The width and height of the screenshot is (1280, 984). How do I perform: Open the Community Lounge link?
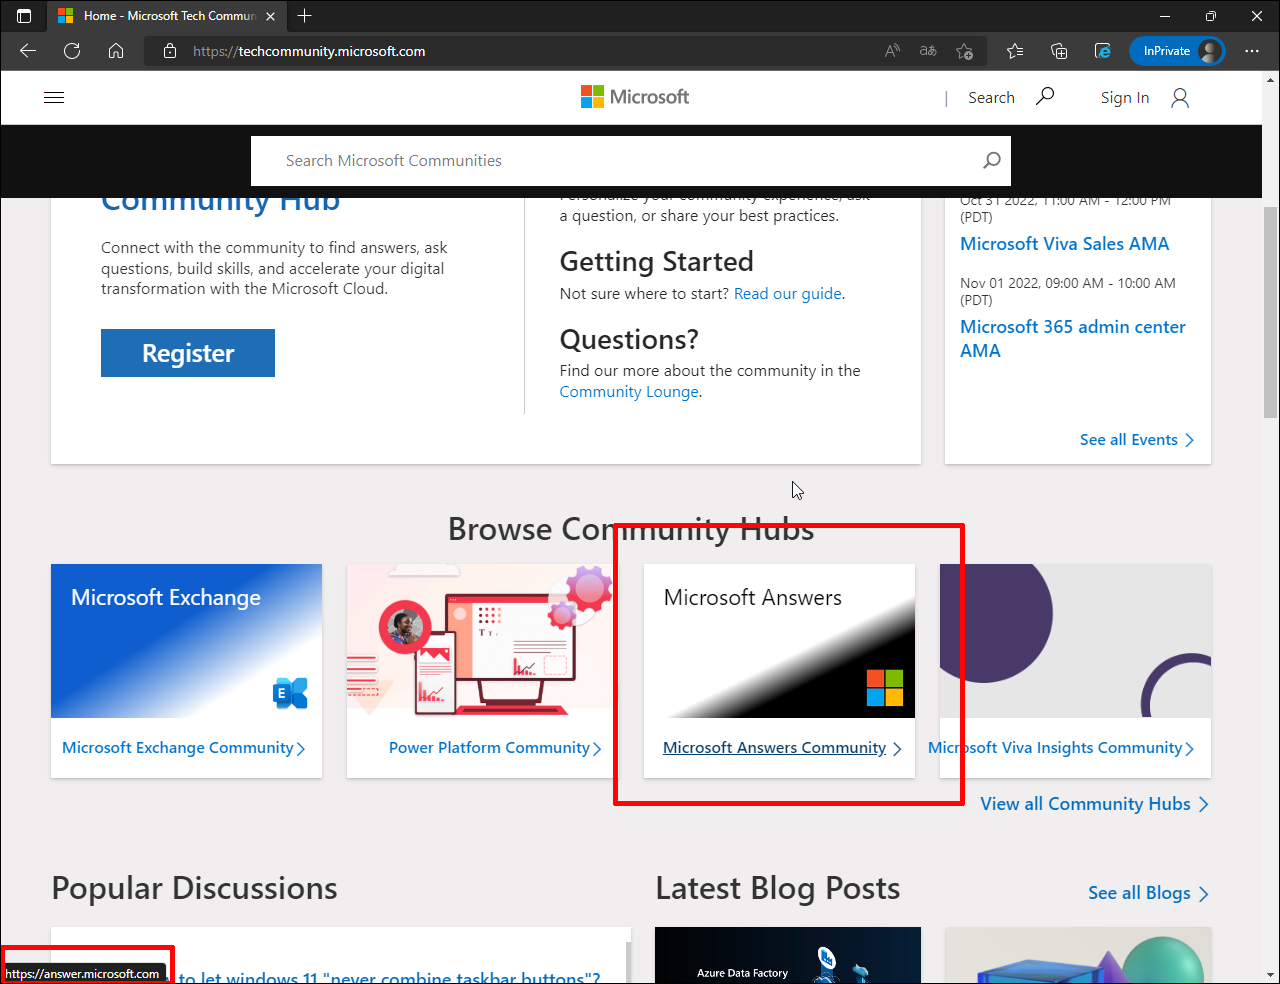(629, 392)
